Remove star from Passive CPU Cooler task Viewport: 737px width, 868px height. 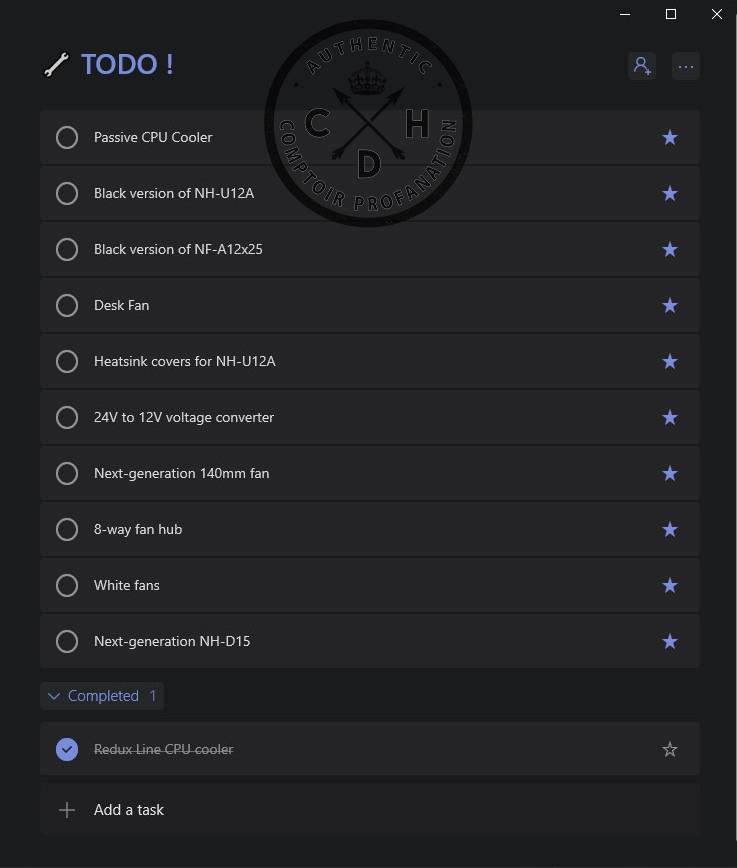[670, 137]
